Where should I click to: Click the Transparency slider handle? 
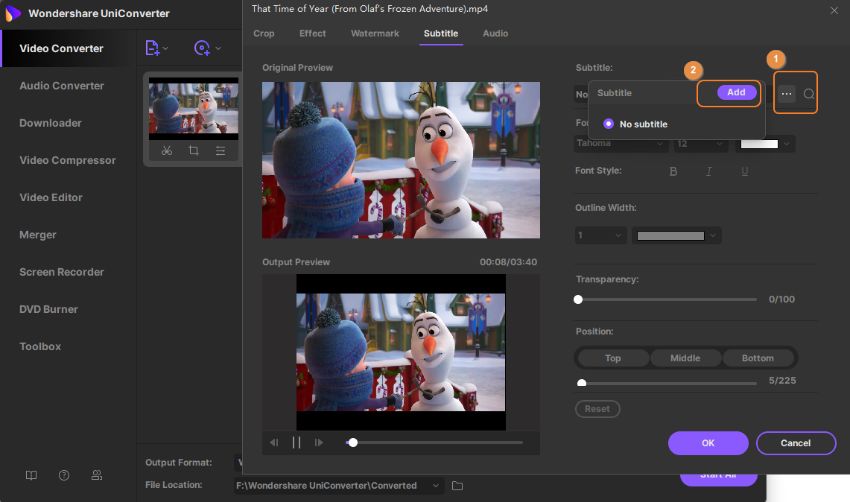coord(578,299)
